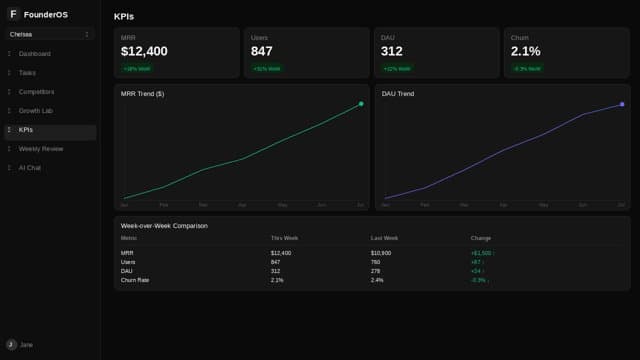
Task: Click MRR row label in comparison table
Action: click(x=127, y=253)
